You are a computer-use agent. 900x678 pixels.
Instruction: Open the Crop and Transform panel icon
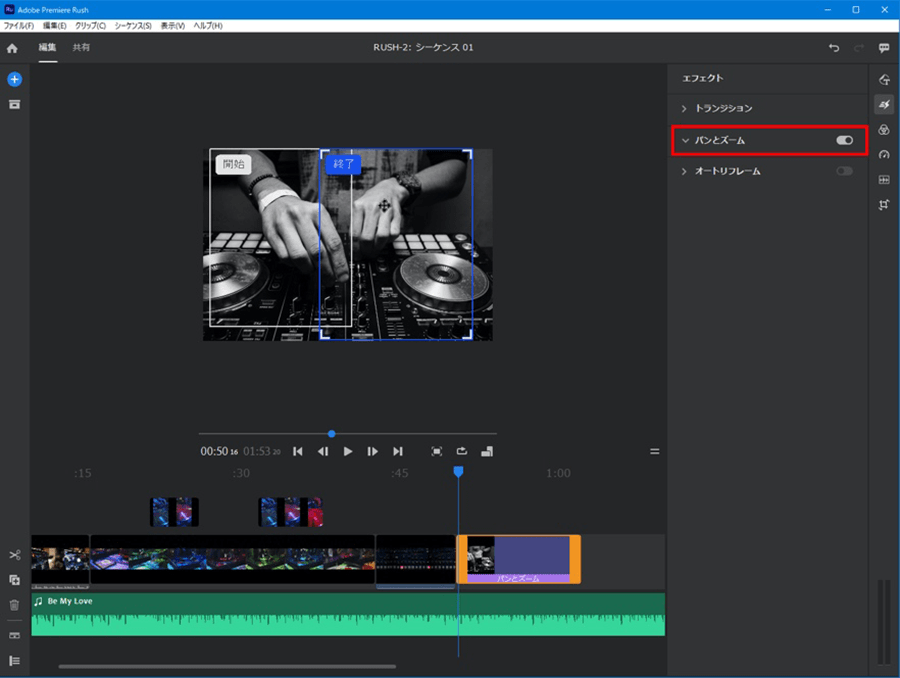(x=884, y=205)
